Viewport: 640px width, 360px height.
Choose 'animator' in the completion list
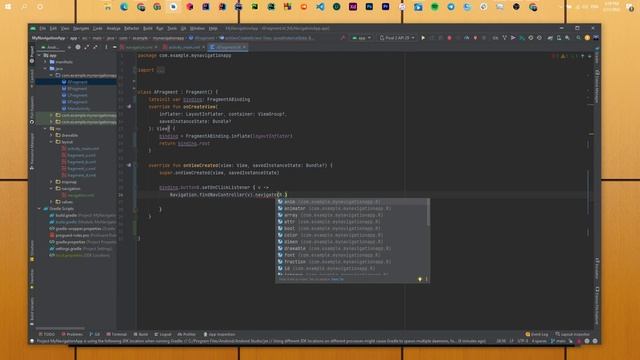(x=352, y=209)
